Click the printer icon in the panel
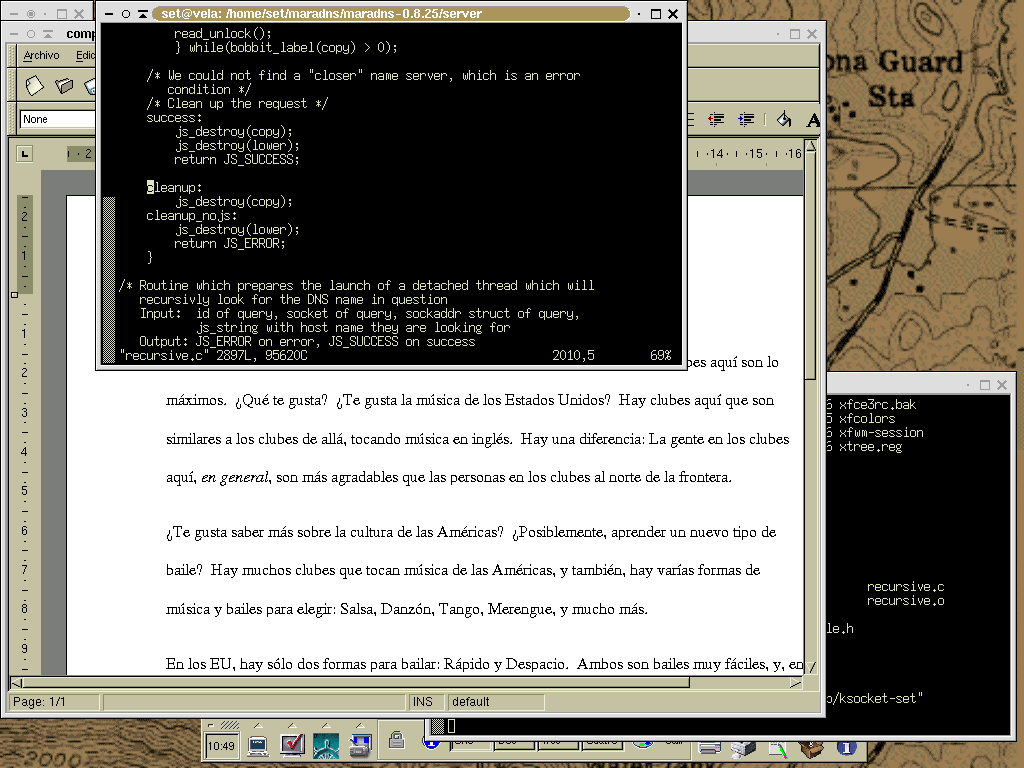 point(709,748)
